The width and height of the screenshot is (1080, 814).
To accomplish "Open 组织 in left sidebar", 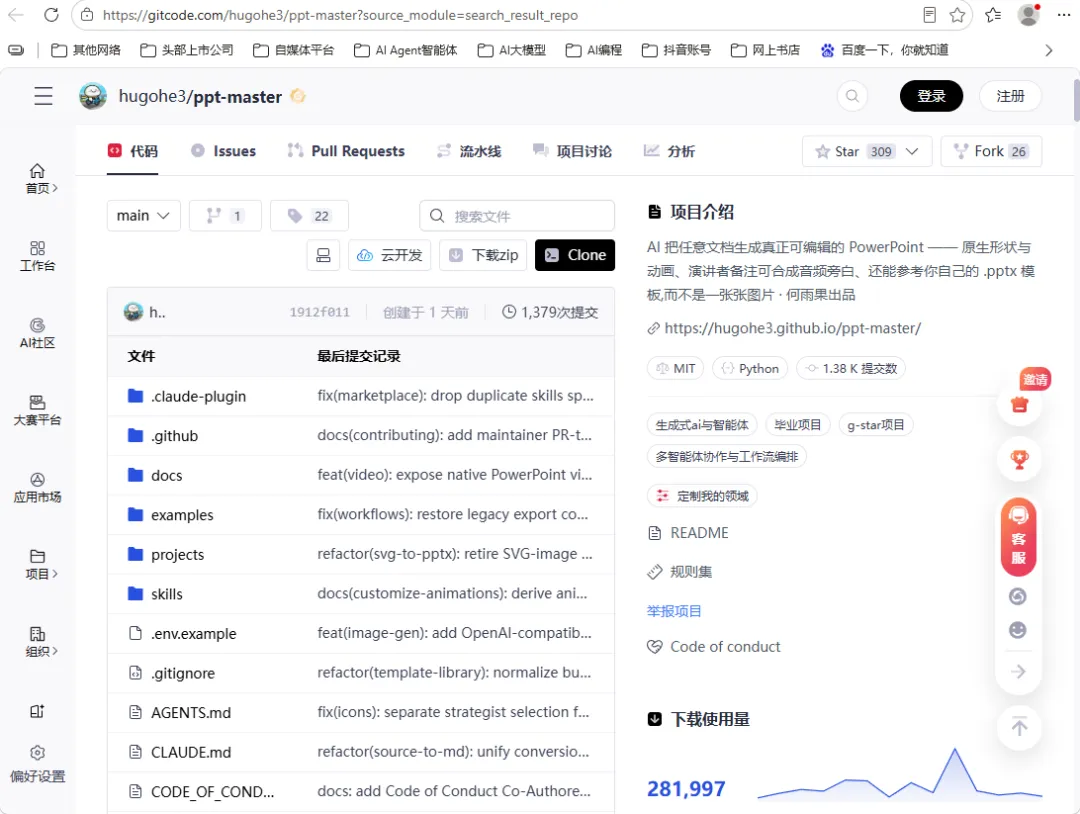I will click(x=38, y=642).
